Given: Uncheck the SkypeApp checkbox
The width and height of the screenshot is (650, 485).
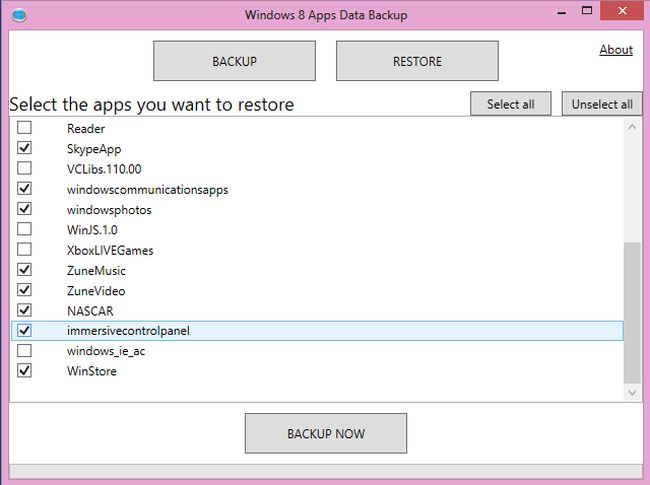Looking at the screenshot, I should tap(24, 148).
